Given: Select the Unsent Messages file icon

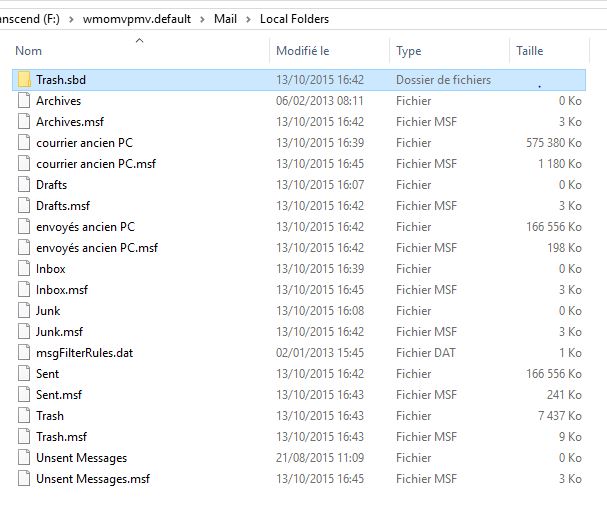Looking at the screenshot, I should point(24,458).
